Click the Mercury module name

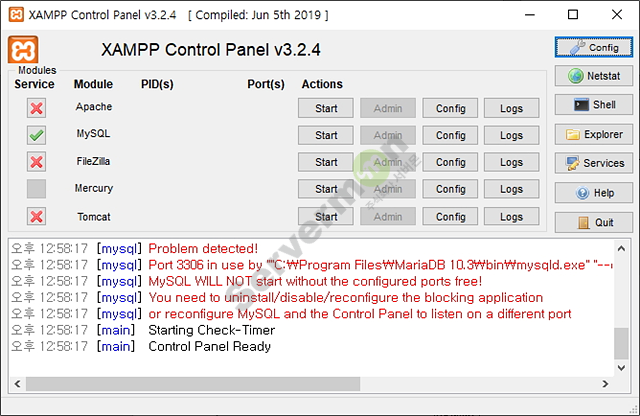pyautogui.click(x=93, y=188)
